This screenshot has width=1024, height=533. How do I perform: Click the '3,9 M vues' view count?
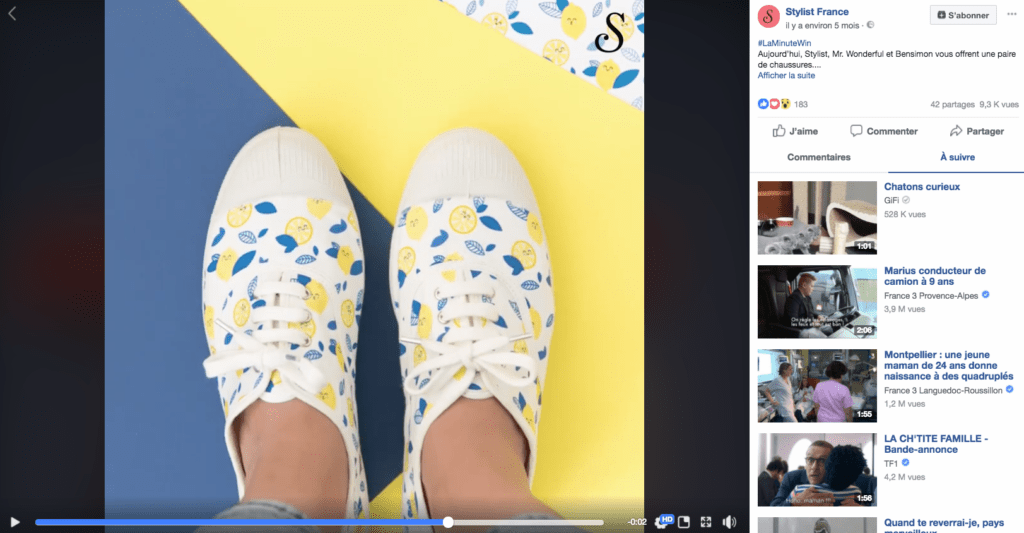coord(904,309)
